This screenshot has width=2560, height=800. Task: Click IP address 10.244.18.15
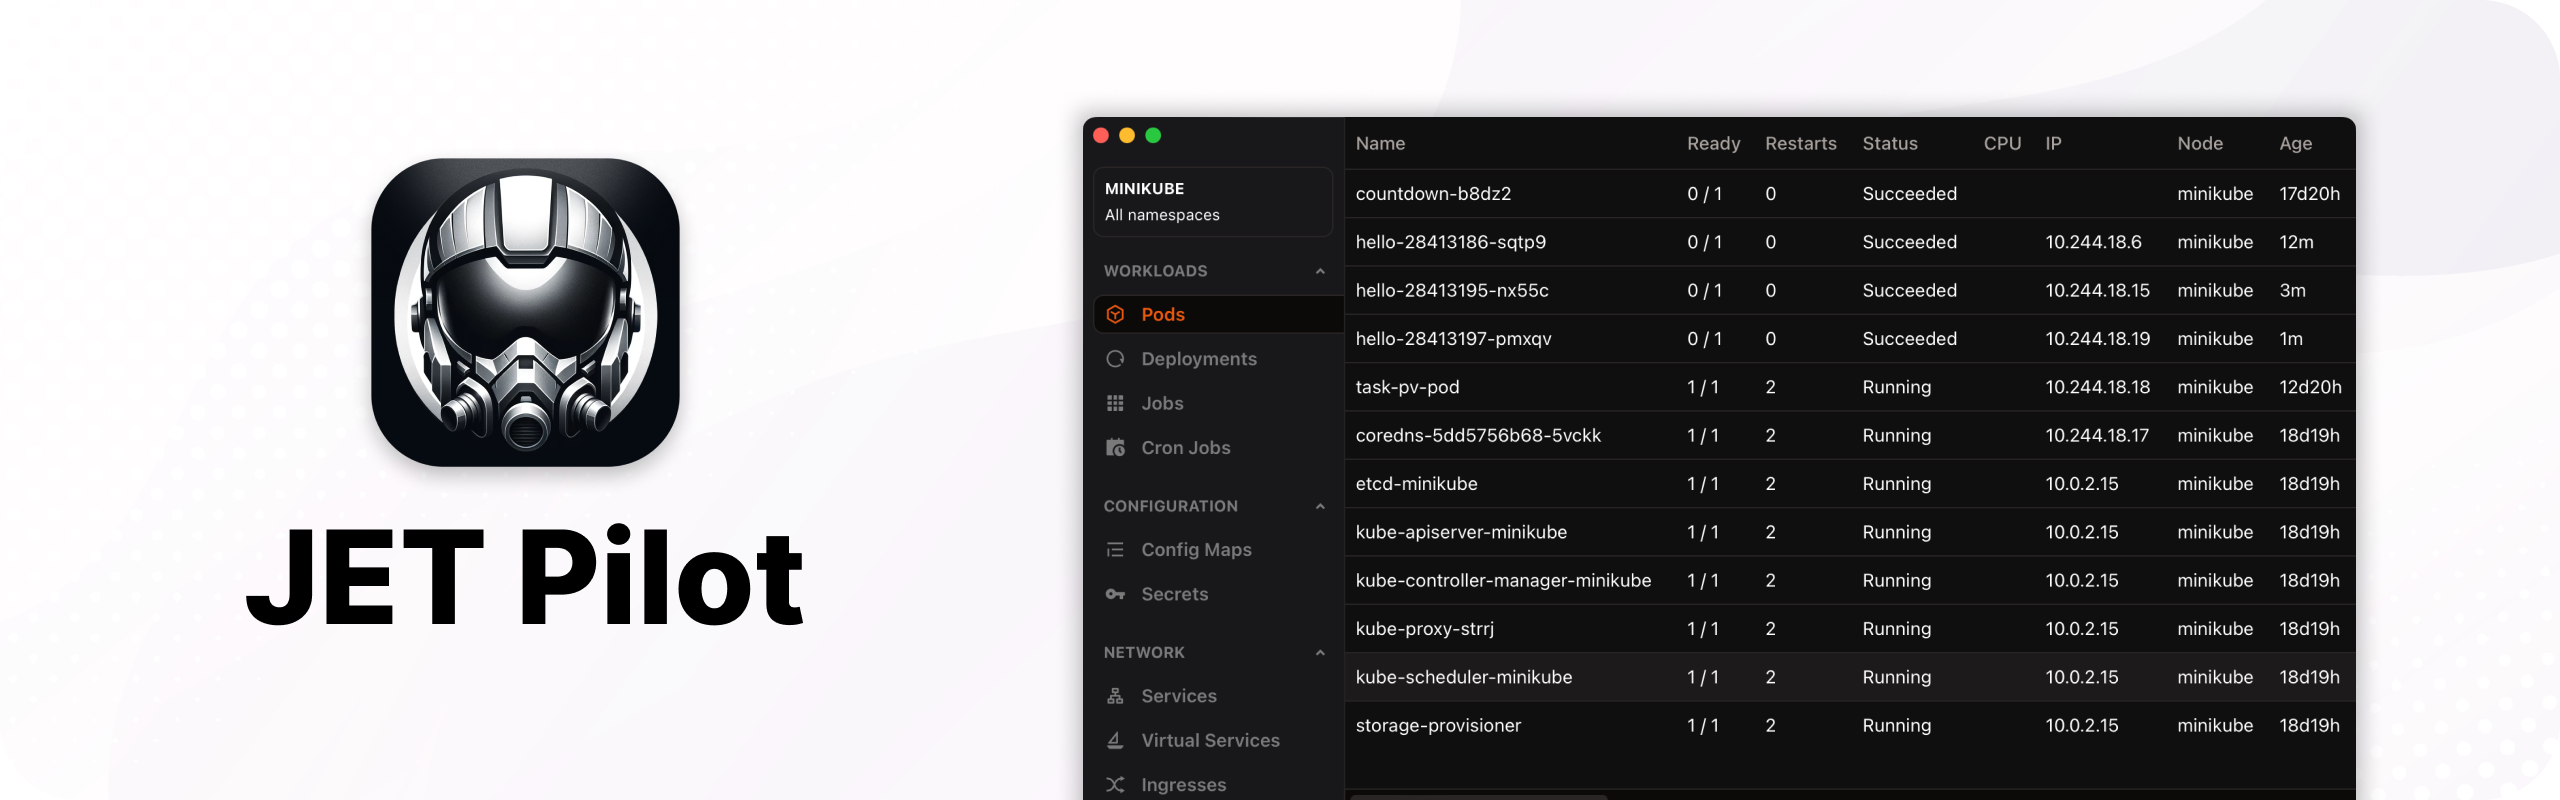tap(2097, 290)
